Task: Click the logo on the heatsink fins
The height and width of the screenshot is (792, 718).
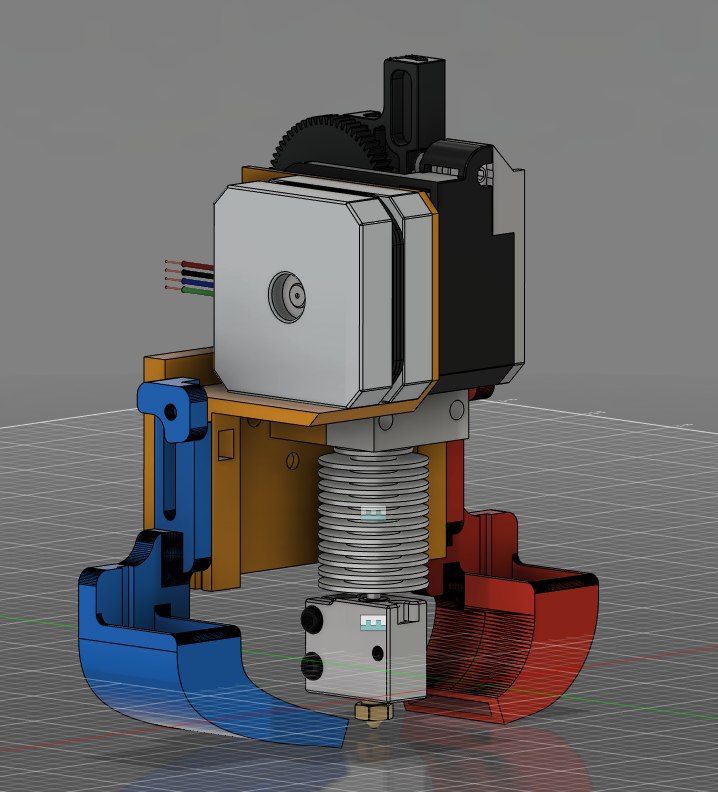Action: tap(374, 514)
